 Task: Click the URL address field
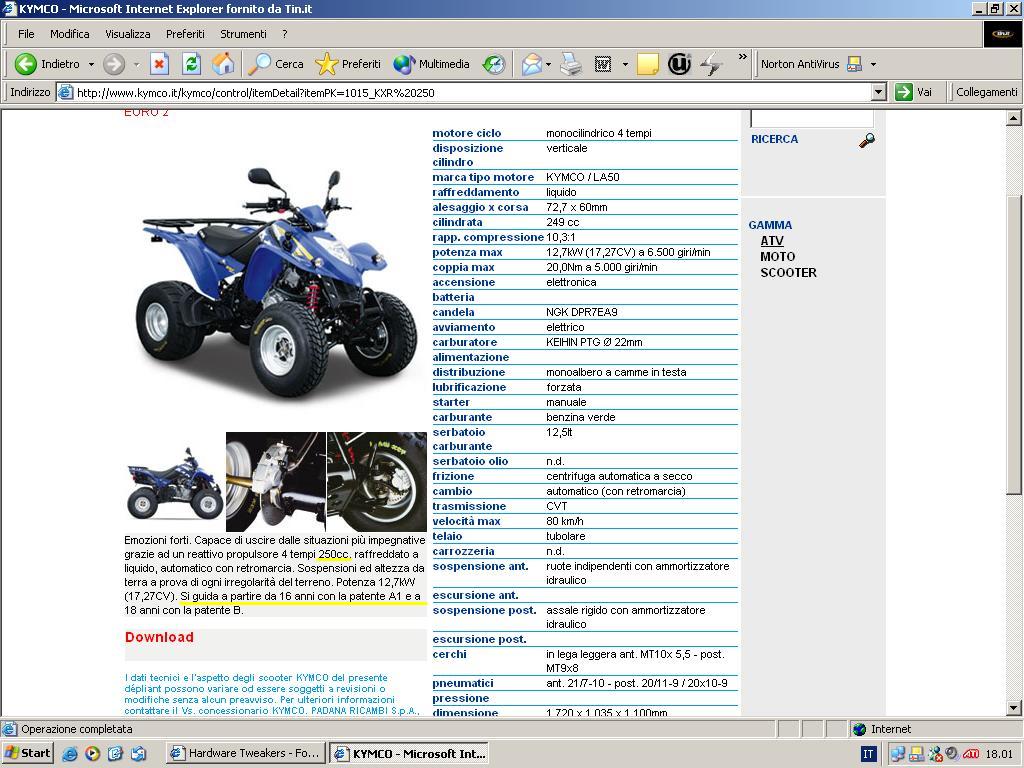pyautogui.click(x=472, y=92)
